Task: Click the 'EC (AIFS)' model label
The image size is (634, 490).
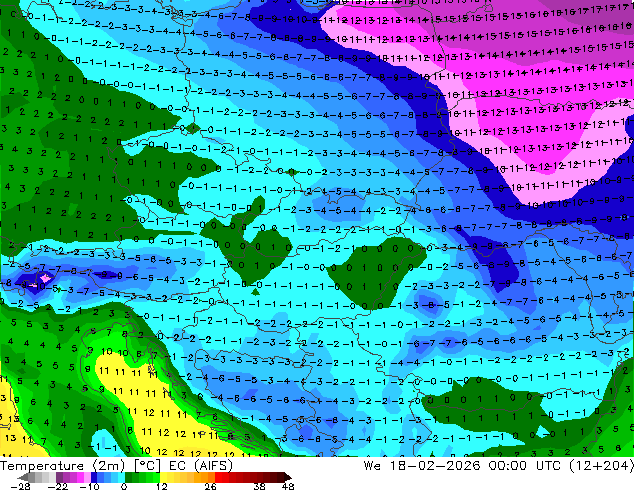Action: pyautogui.click(x=201, y=466)
